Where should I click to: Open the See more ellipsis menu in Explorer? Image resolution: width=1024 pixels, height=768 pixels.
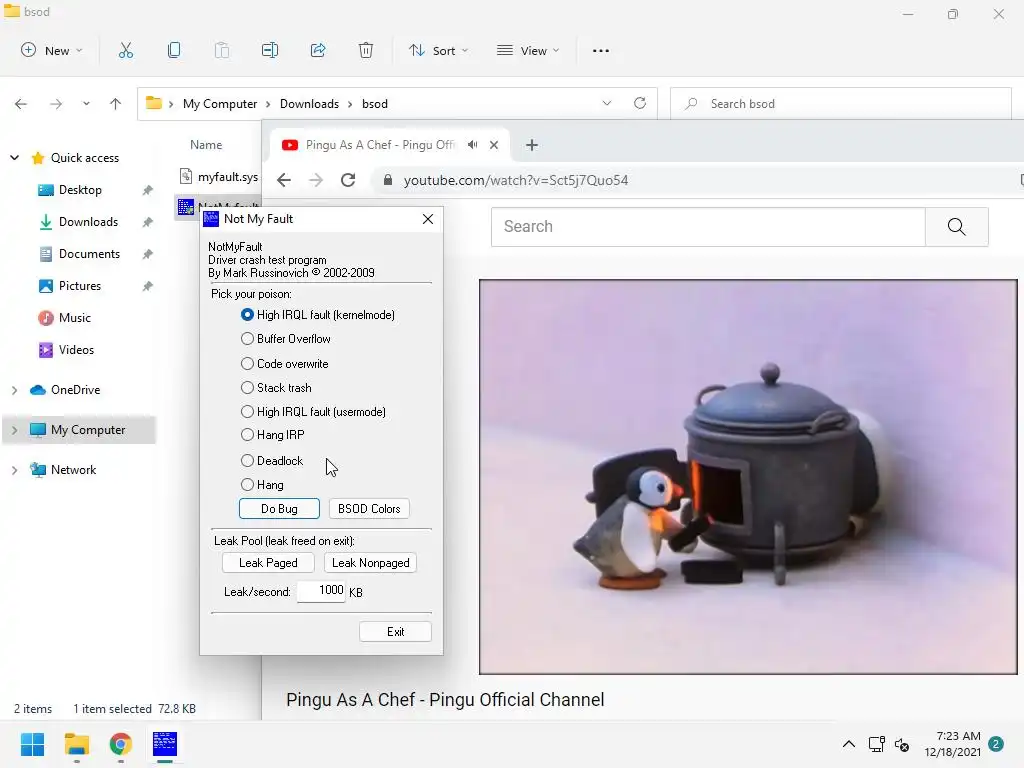(601, 50)
